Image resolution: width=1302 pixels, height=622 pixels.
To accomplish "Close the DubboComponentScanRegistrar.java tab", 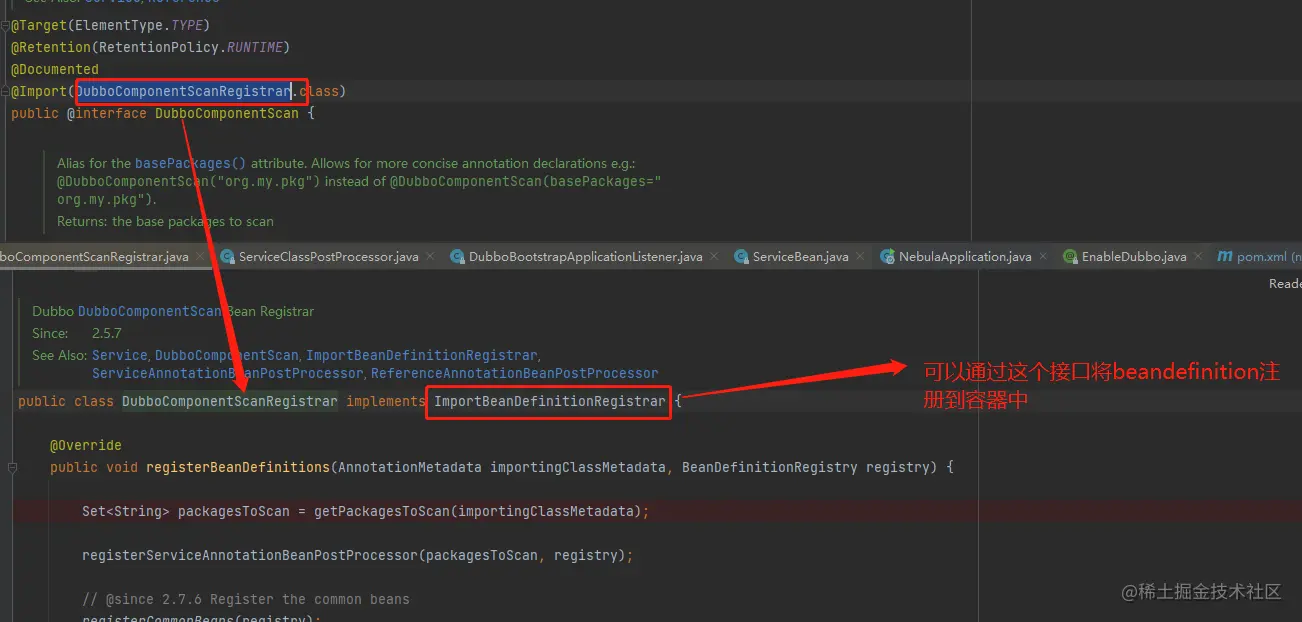I will 200,257.
